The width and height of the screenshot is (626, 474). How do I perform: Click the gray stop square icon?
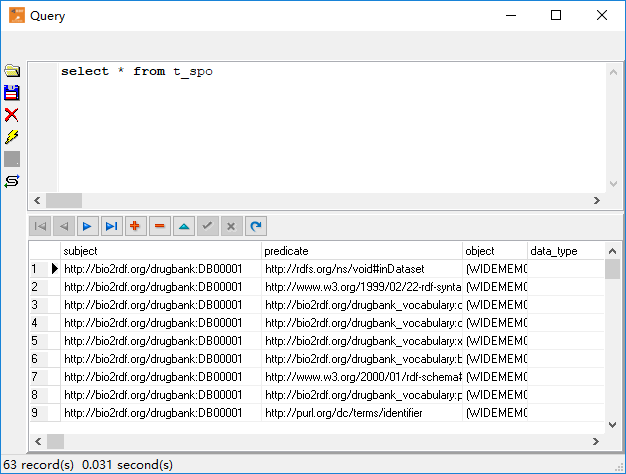coord(12,159)
